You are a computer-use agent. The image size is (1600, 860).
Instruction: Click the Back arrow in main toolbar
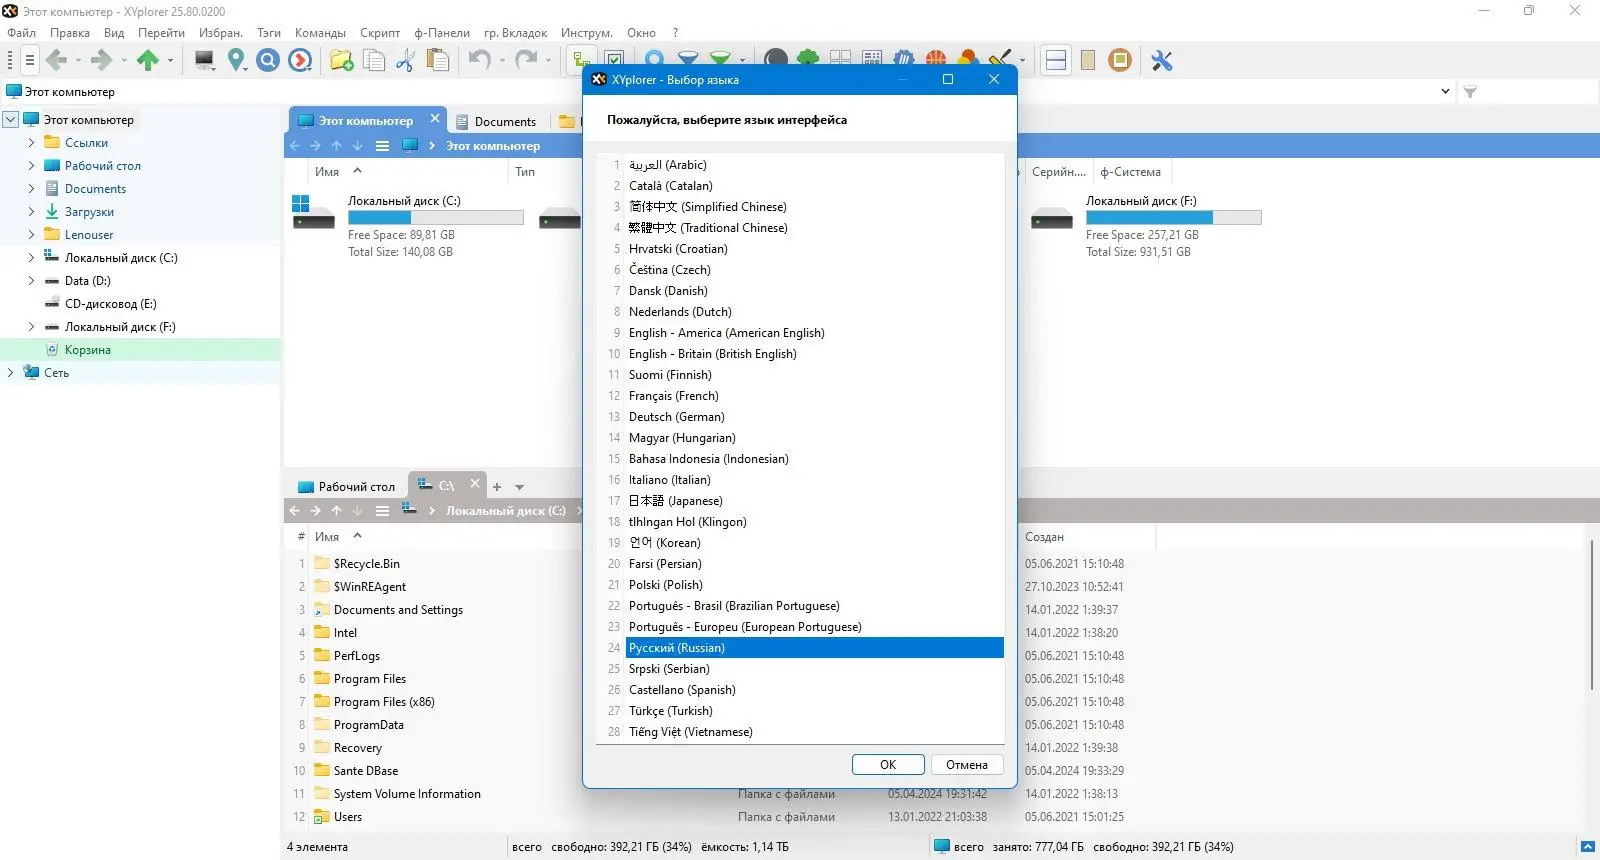pos(56,61)
